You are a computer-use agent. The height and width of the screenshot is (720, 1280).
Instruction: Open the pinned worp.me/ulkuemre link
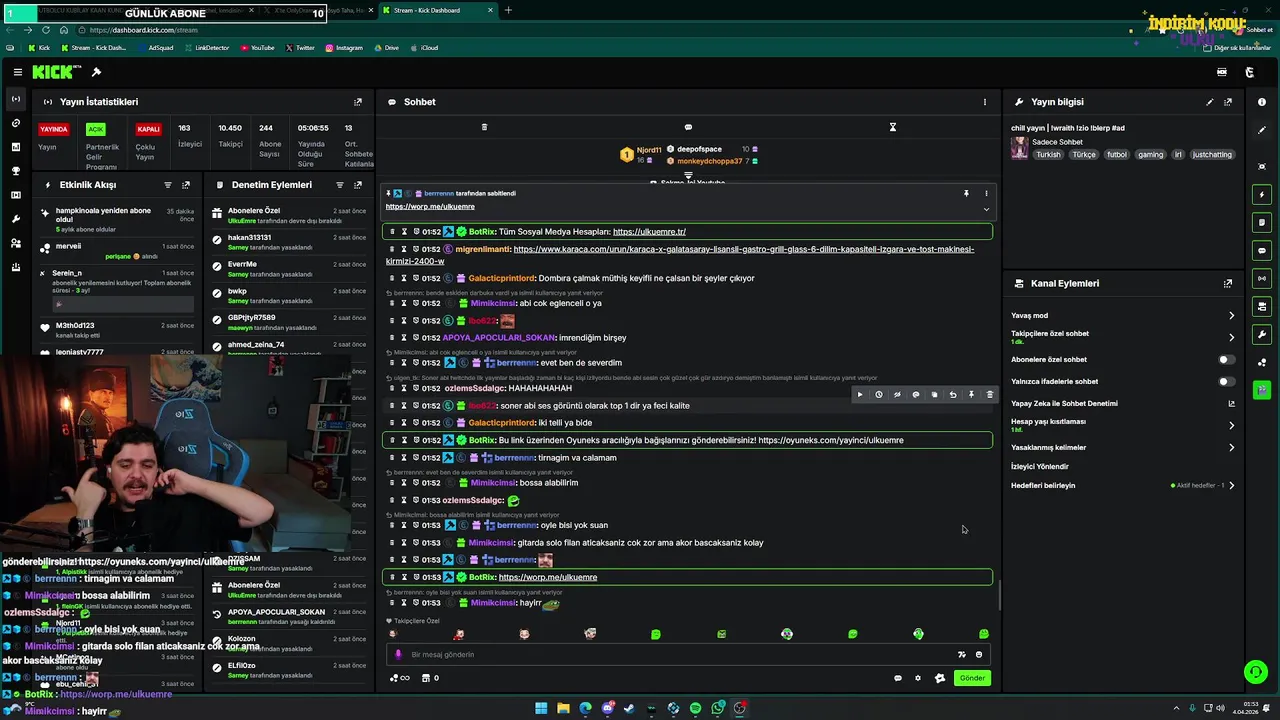[430, 207]
